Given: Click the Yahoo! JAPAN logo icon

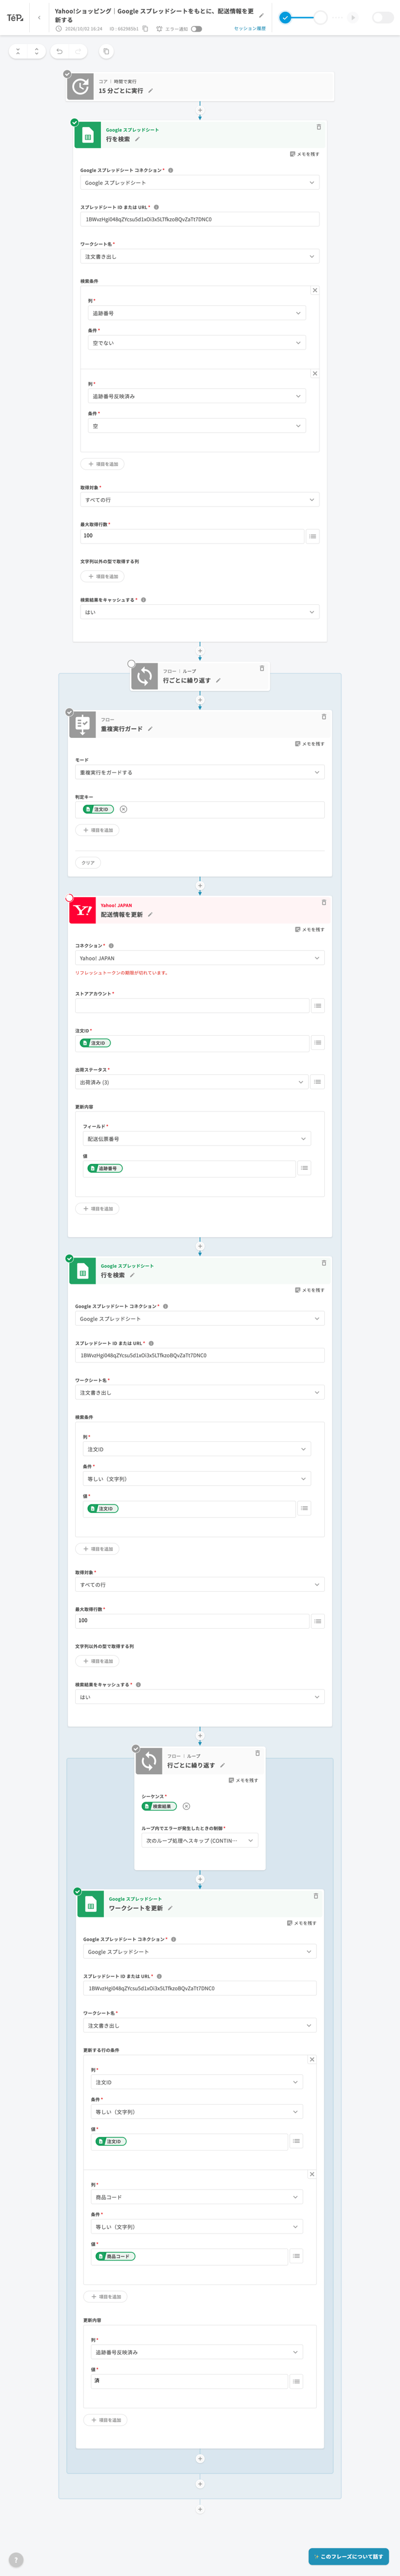Looking at the screenshot, I should pyautogui.click(x=83, y=911).
